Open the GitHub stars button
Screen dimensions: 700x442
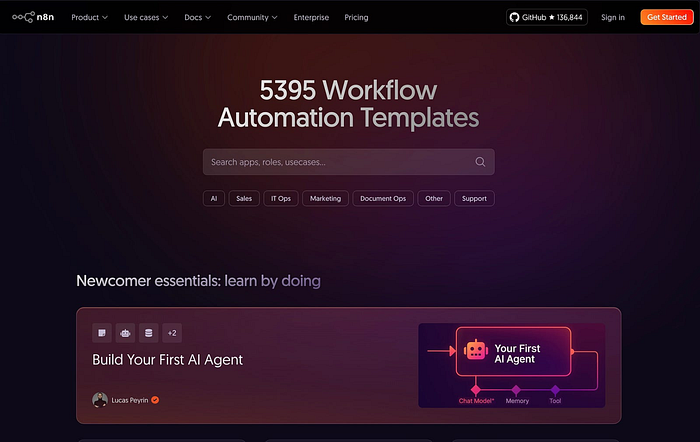(546, 17)
